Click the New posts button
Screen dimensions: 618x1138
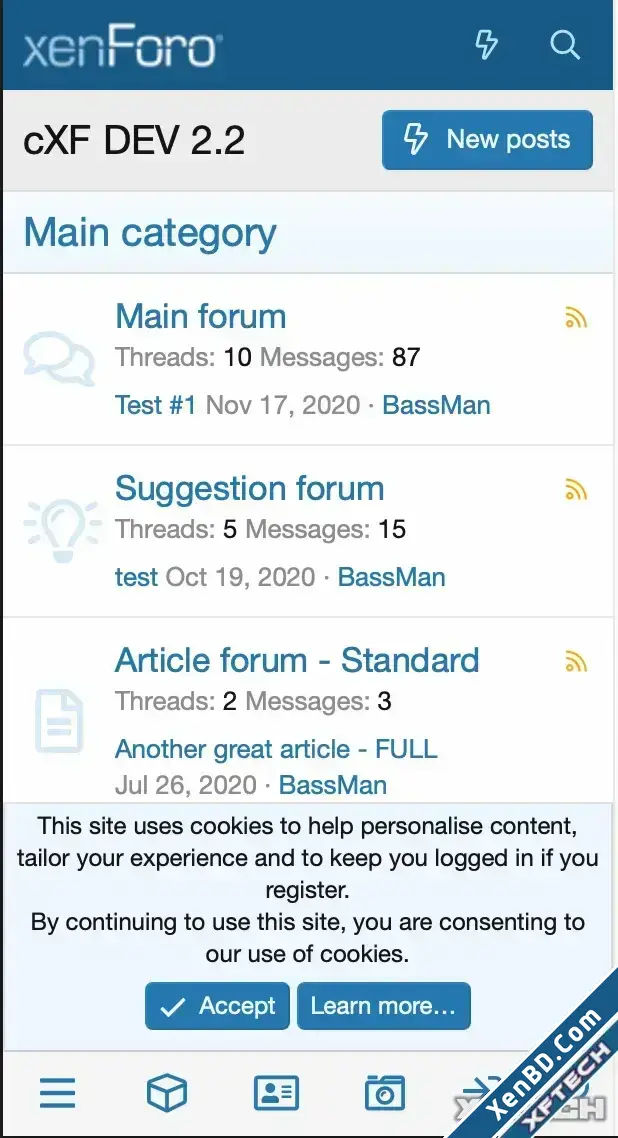[x=487, y=140]
